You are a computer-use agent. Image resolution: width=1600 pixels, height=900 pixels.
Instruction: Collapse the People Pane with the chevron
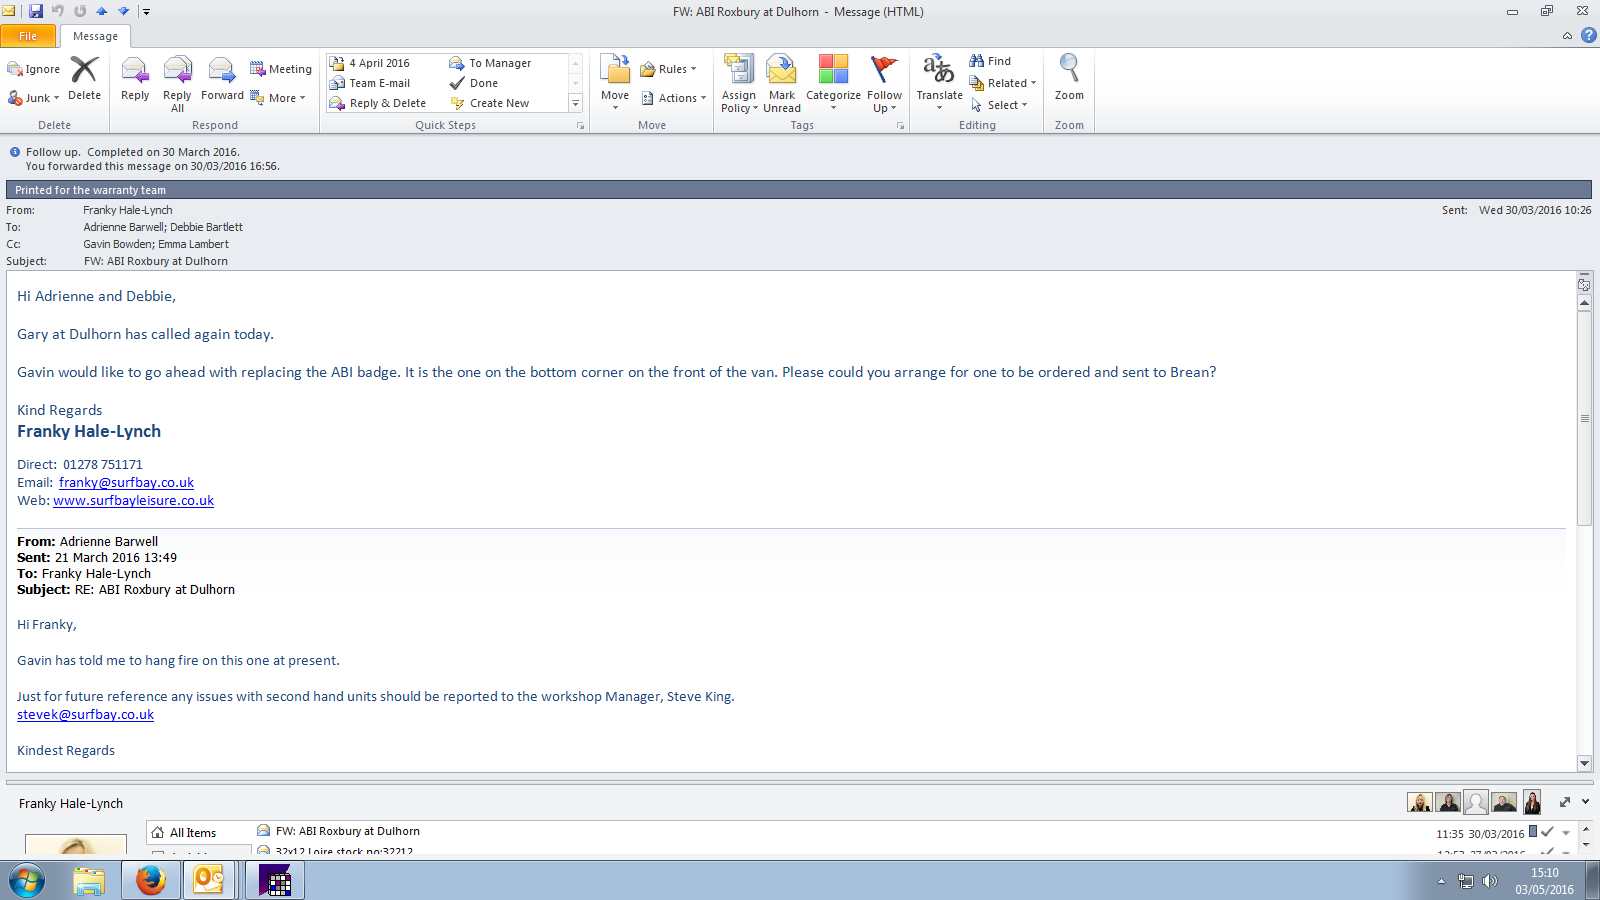(x=1585, y=802)
